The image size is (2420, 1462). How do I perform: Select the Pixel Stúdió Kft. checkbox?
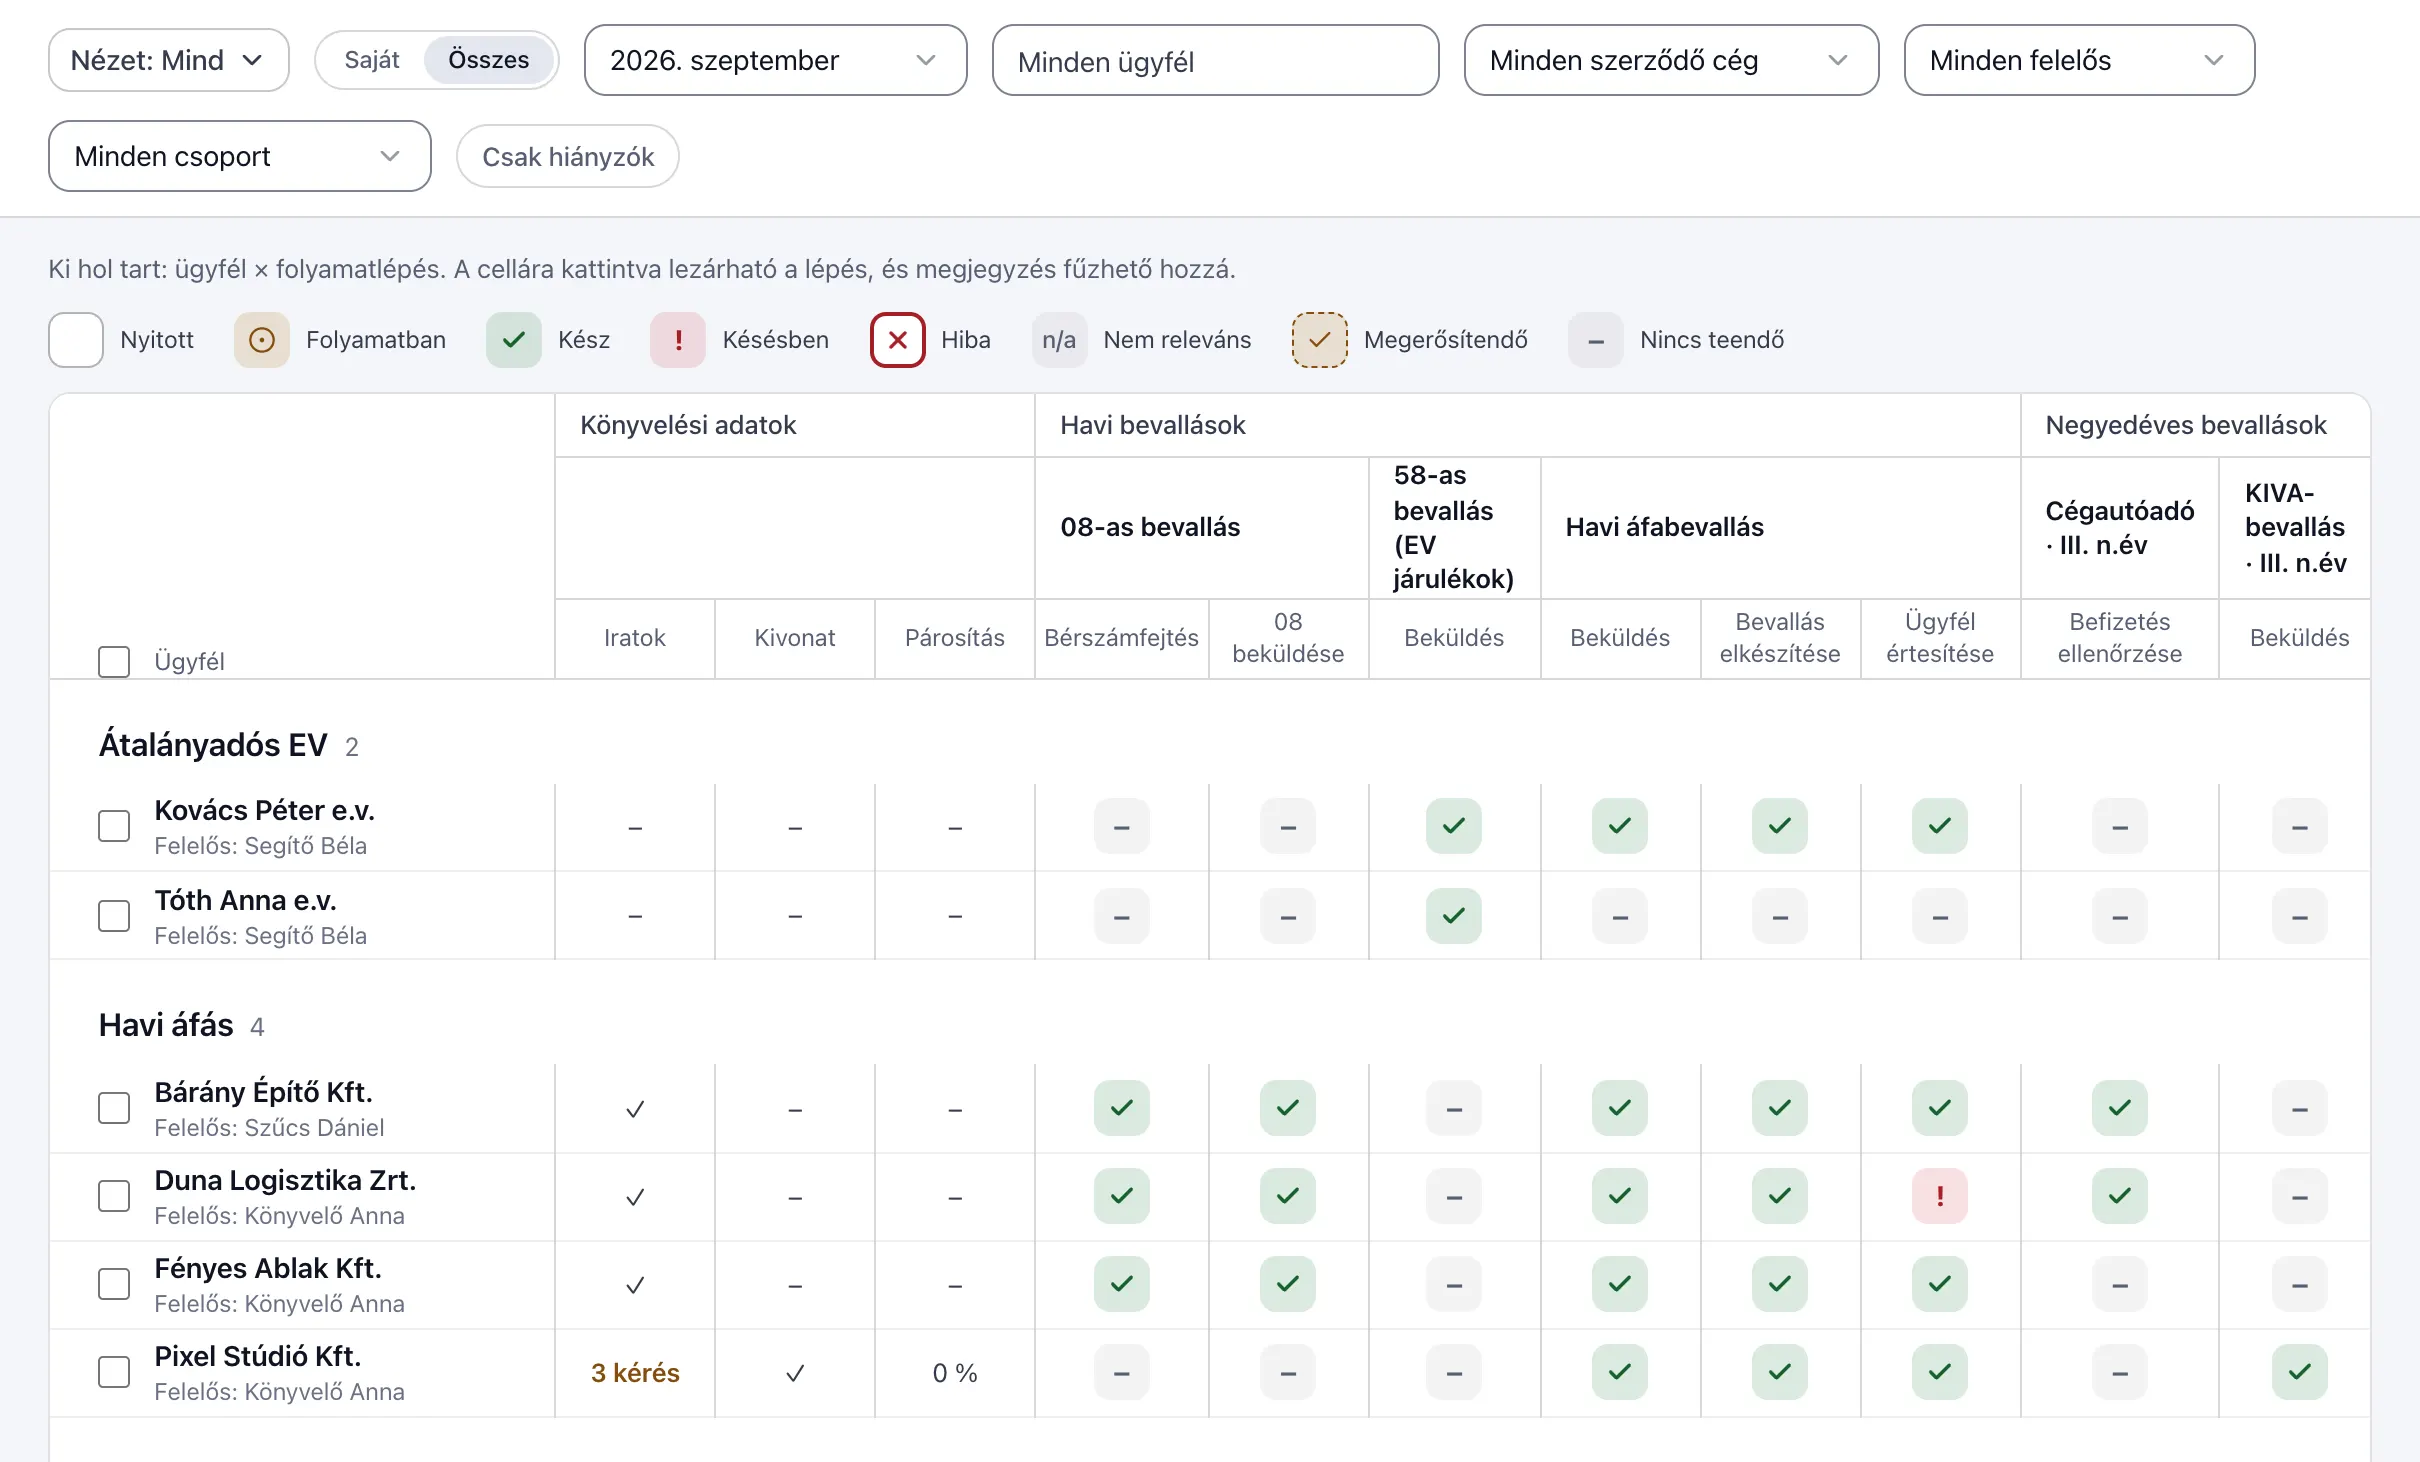click(x=114, y=1372)
